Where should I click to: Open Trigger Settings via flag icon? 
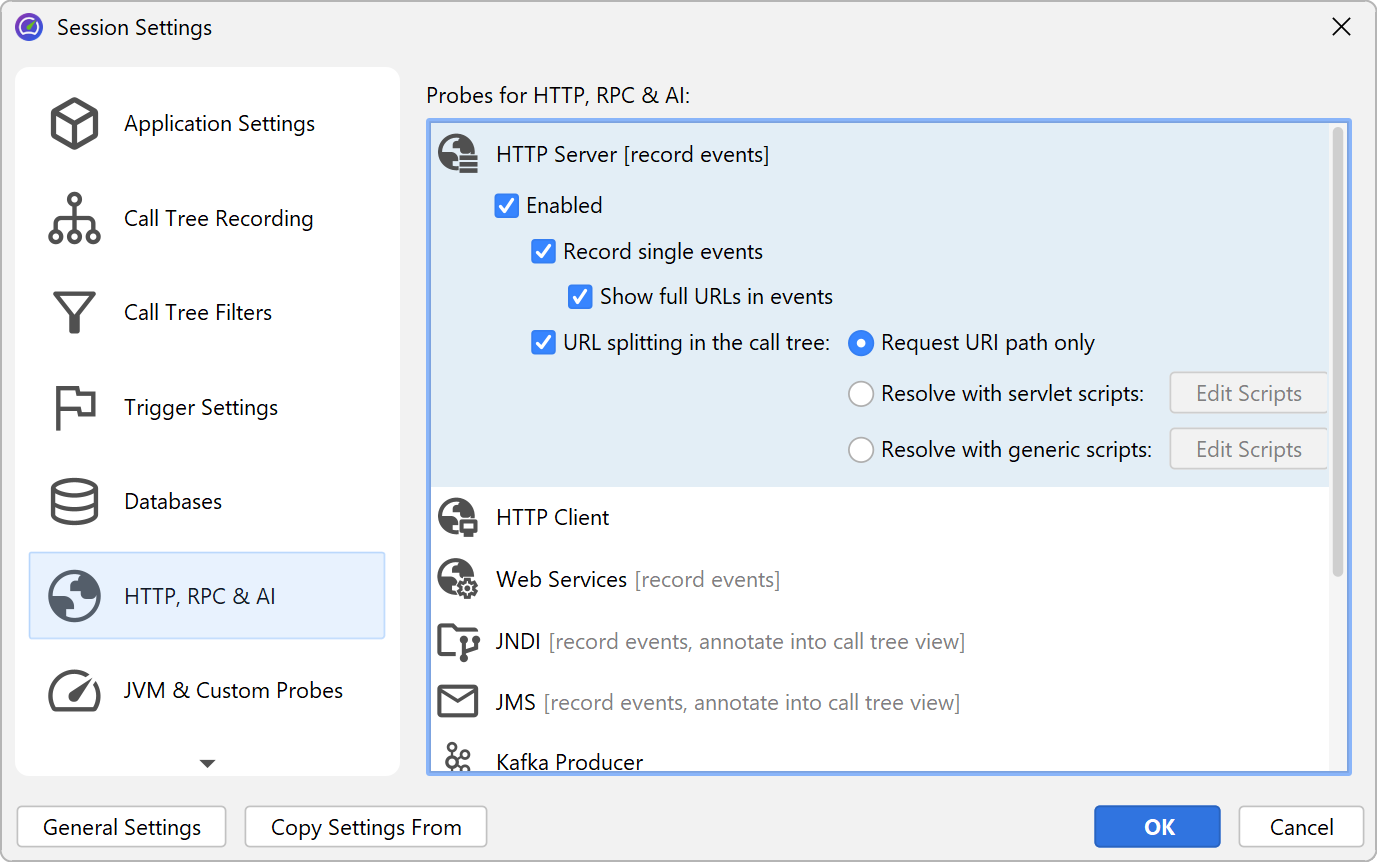[74, 408]
